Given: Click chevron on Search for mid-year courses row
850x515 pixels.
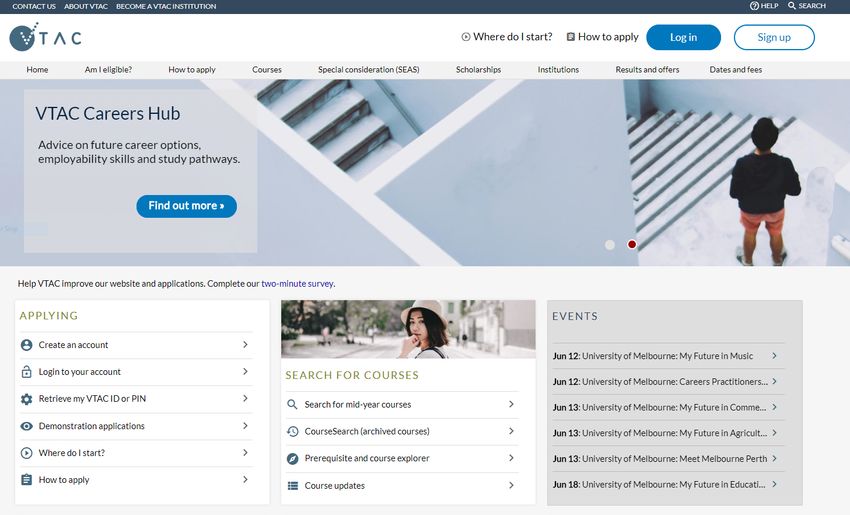Looking at the screenshot, I should pyautogui.click(x=511, y=404).
